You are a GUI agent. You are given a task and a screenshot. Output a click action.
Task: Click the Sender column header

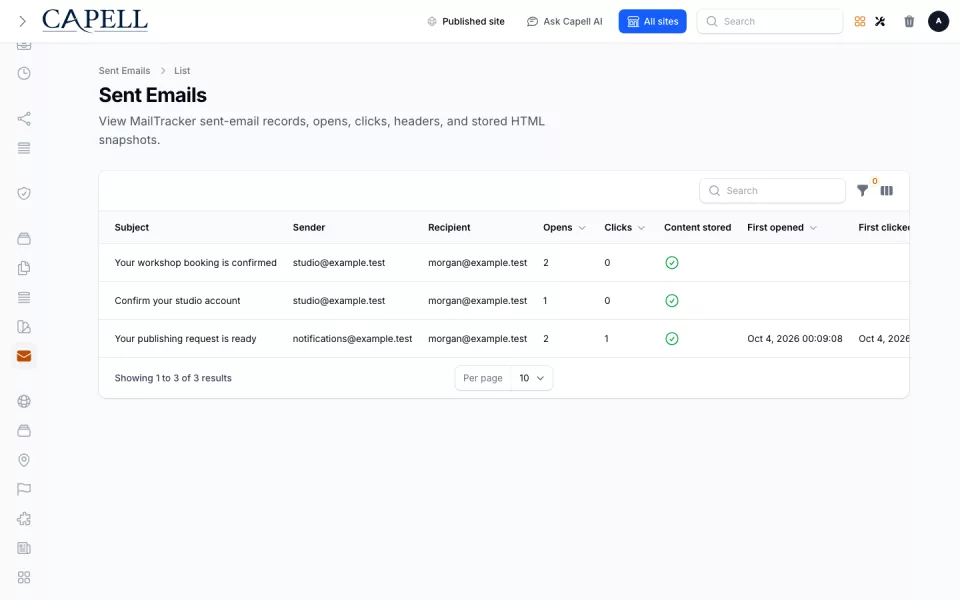pyautogui.click(x=309, y=228)
